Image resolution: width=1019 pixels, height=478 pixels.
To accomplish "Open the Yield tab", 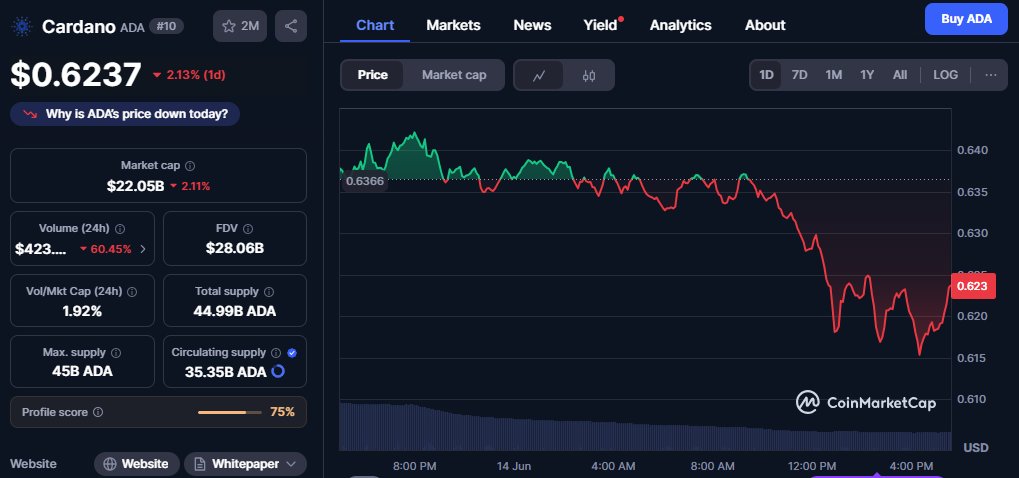I will click(600, 25).
